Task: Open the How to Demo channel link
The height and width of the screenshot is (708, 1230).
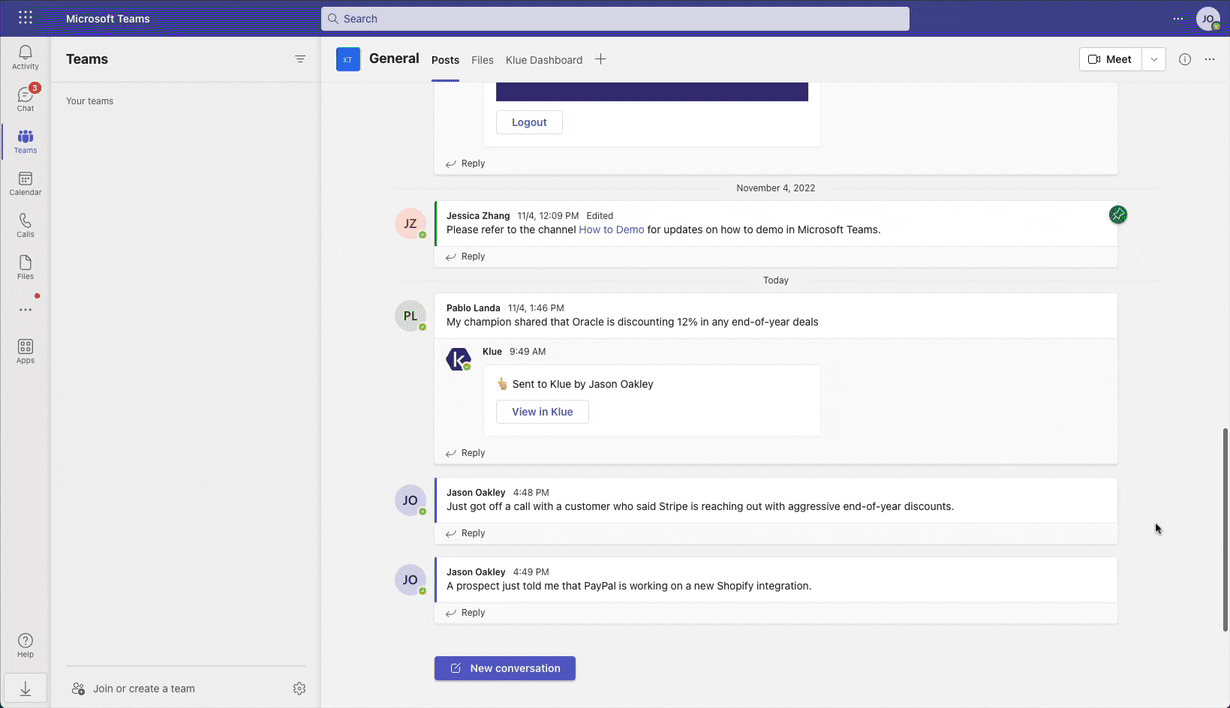Action: 611,229
